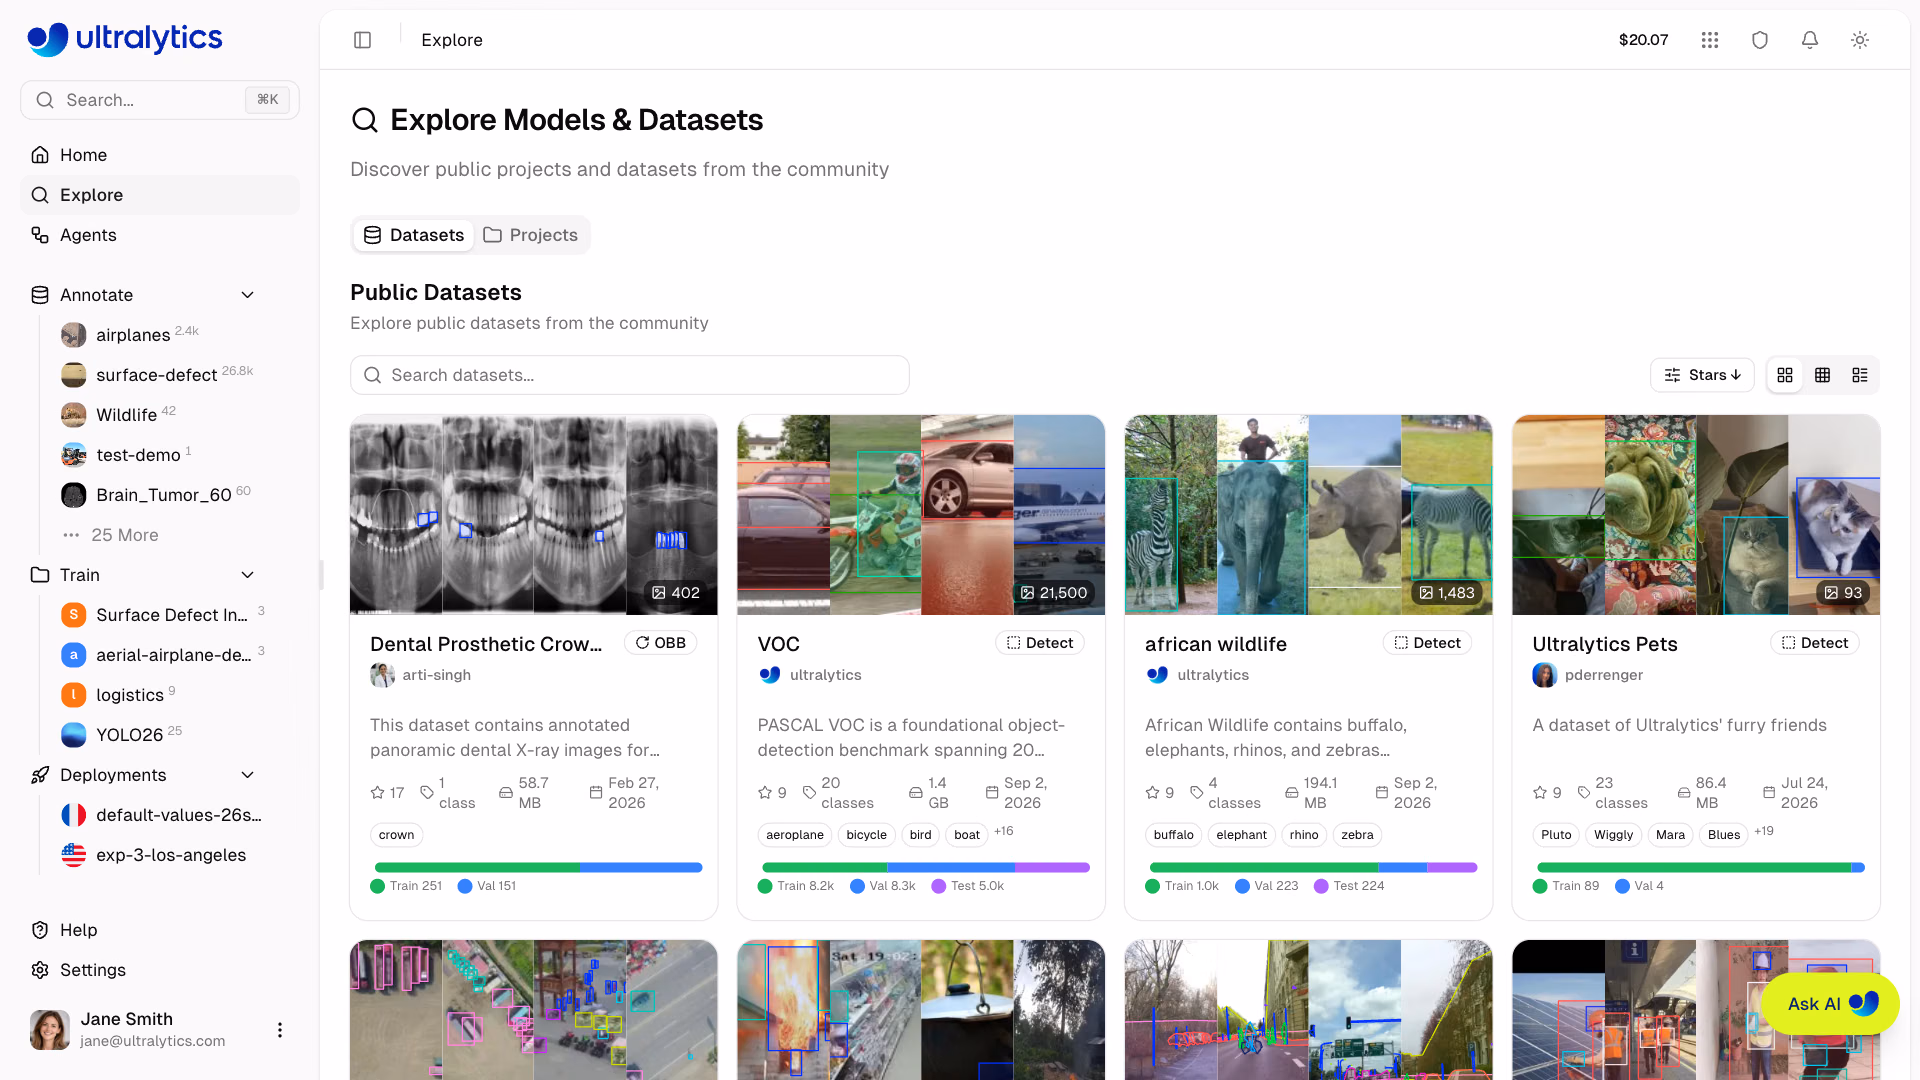Click pderrenger author on Ultralytics Pets
Screen dimensions: 1920x1080
pyautogui.click(x=1603, y=675)
